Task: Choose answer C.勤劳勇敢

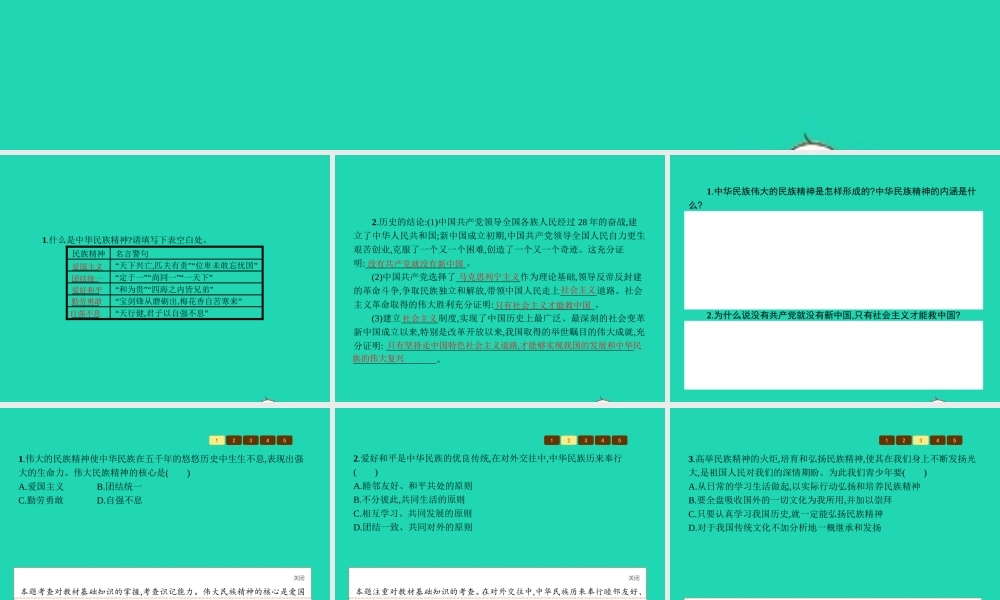Action: pyautogui.click(x=41, y=501)
